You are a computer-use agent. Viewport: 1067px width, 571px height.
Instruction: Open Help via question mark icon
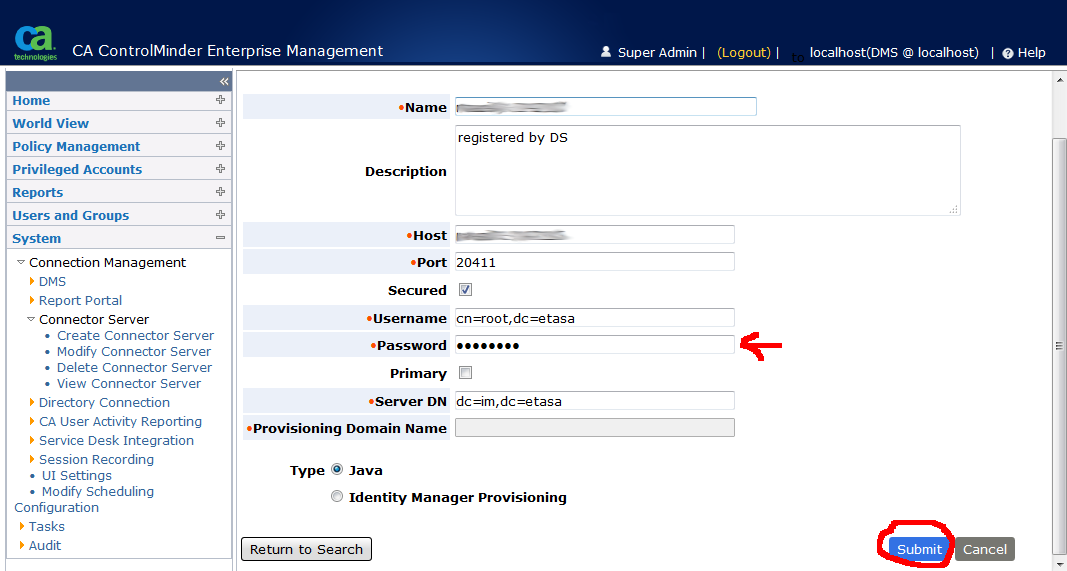point(1008,53)
